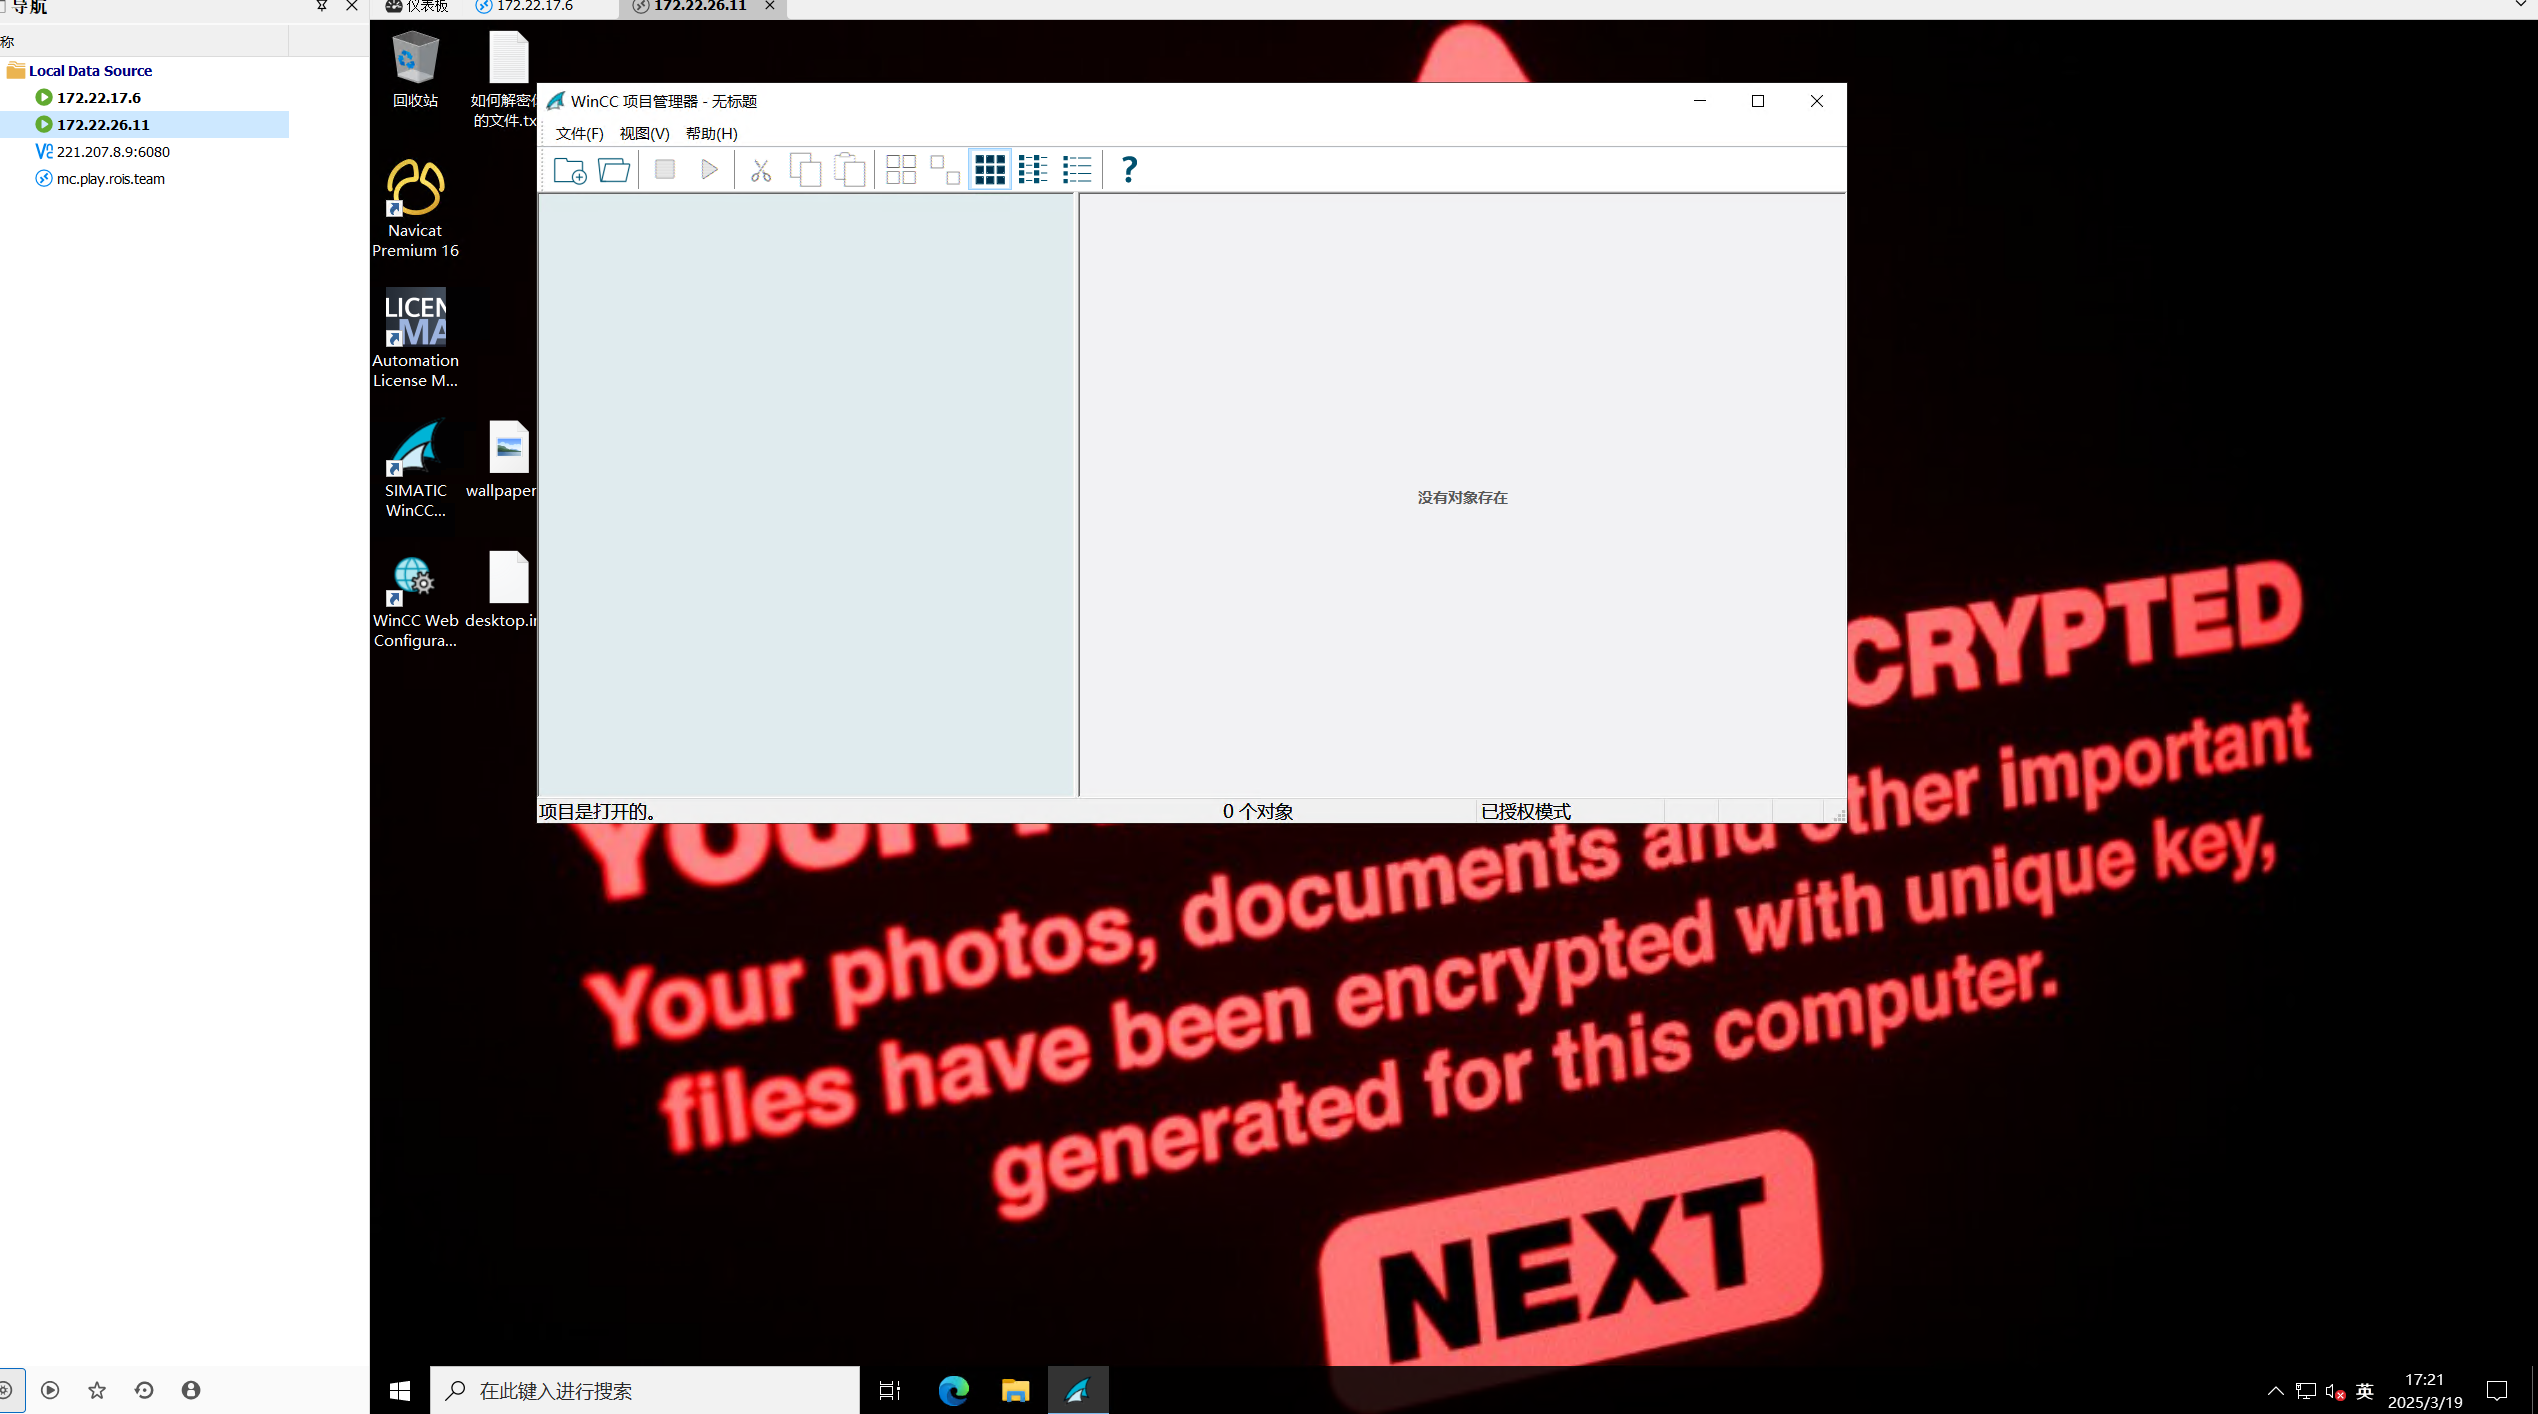Open the 文件(F) menu
This screenshot has width=2538, height=1414.
click(x=579, y=134)
